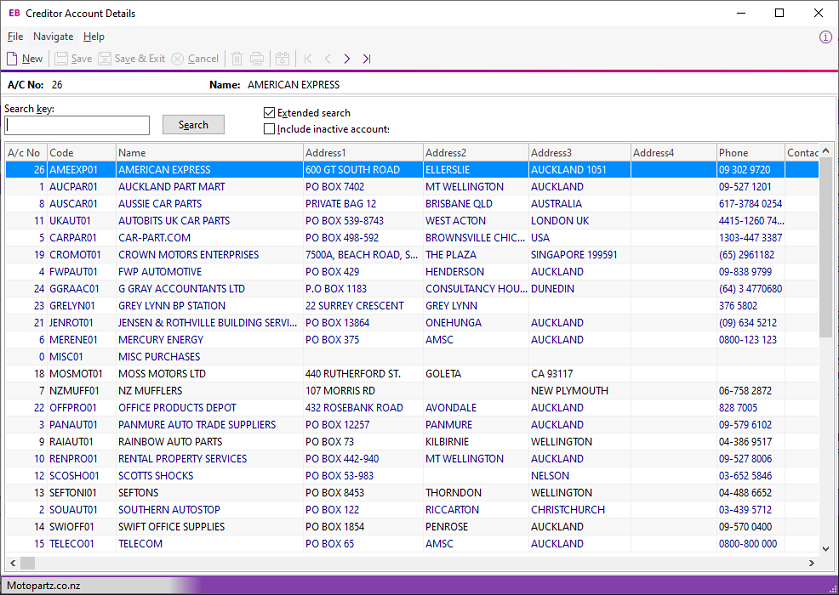Enable Include inactive accounts checkbox
This screenshot has width=839, height=595.
(x=269, y=128)
